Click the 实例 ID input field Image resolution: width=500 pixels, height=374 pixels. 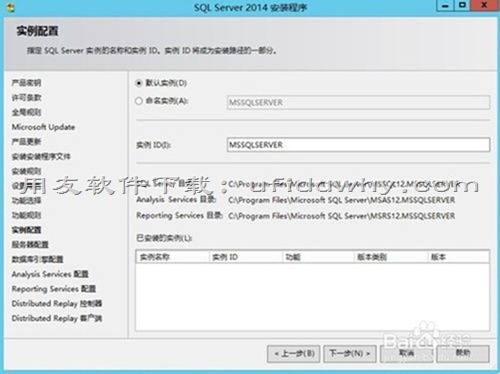point(358,145)
